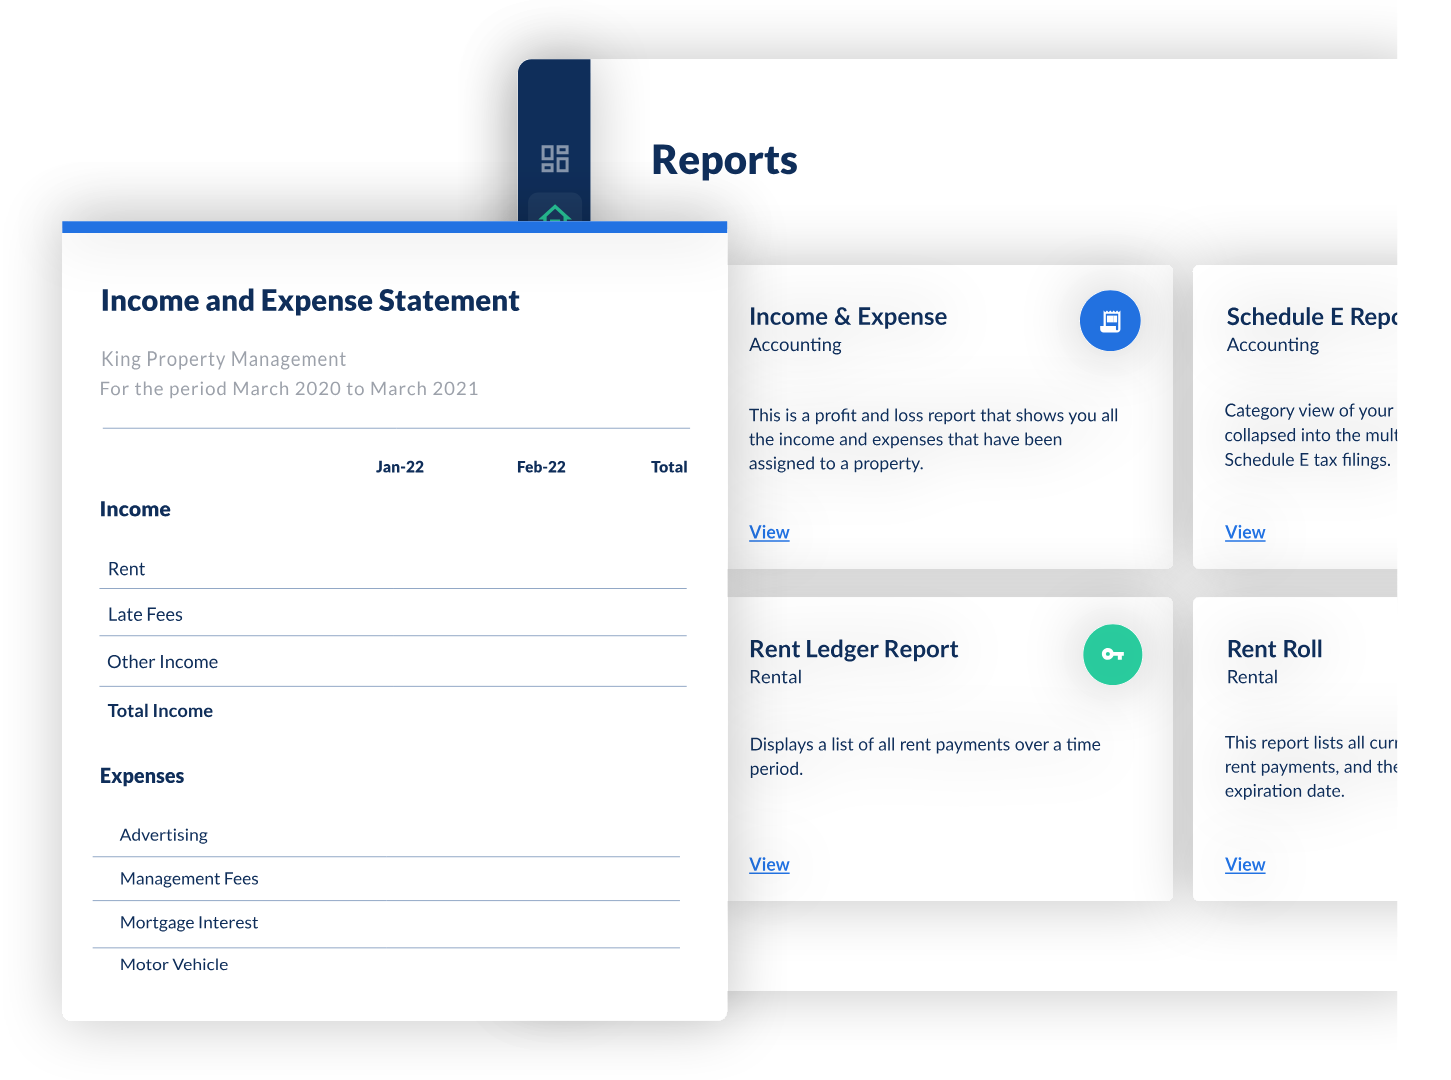Click the blue receipt icon on Income & Expense
Screen dimensions: 1451x1080
click(1109, 321)
